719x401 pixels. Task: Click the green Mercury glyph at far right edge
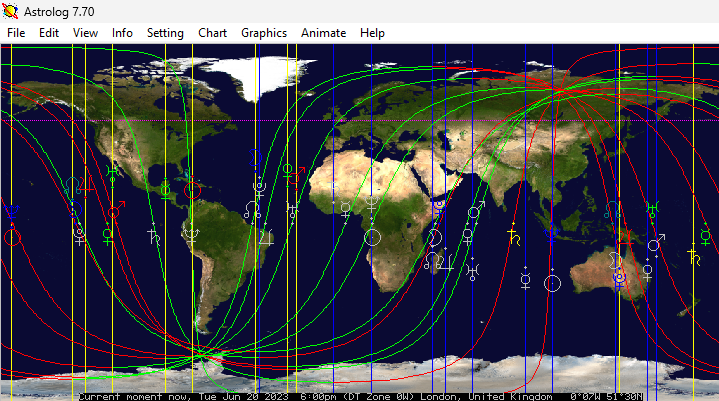tap(706, 237)
